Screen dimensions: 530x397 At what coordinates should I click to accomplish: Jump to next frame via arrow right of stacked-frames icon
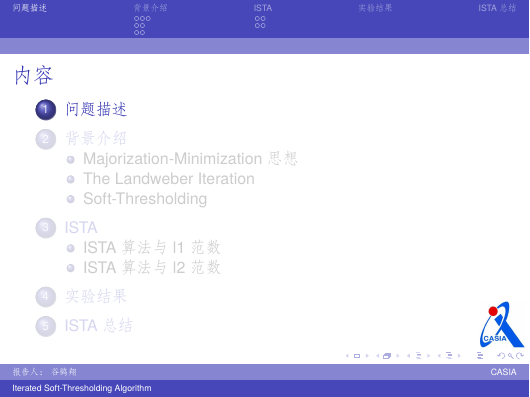tap(398, 356)
